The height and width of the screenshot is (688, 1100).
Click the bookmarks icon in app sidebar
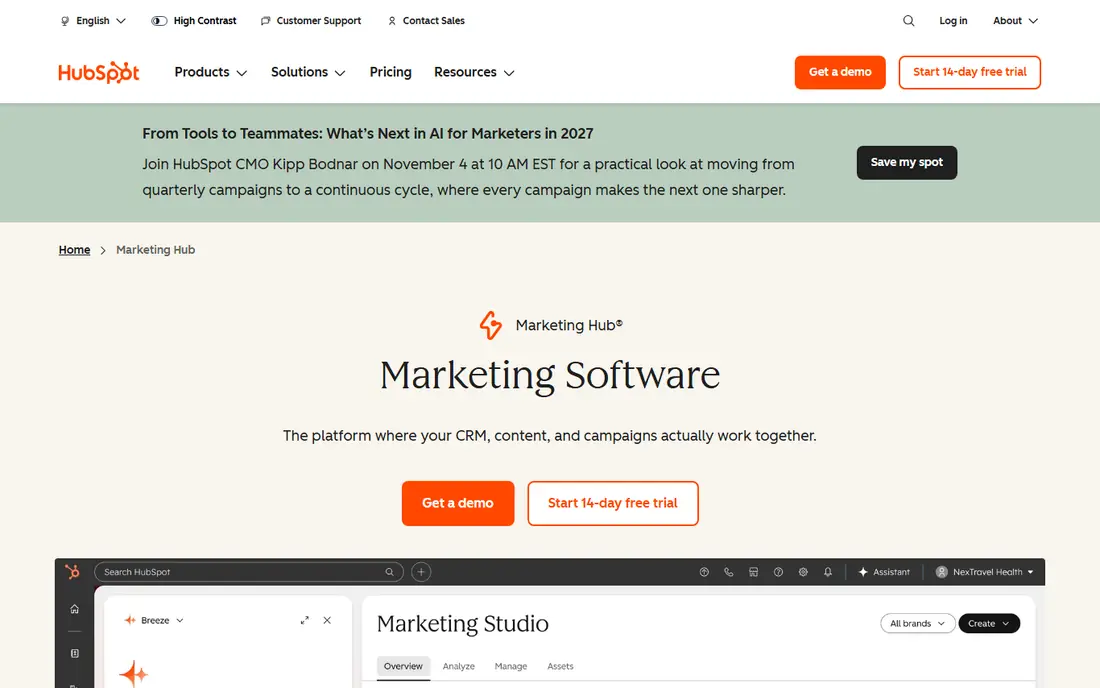(x=74, y=653)
